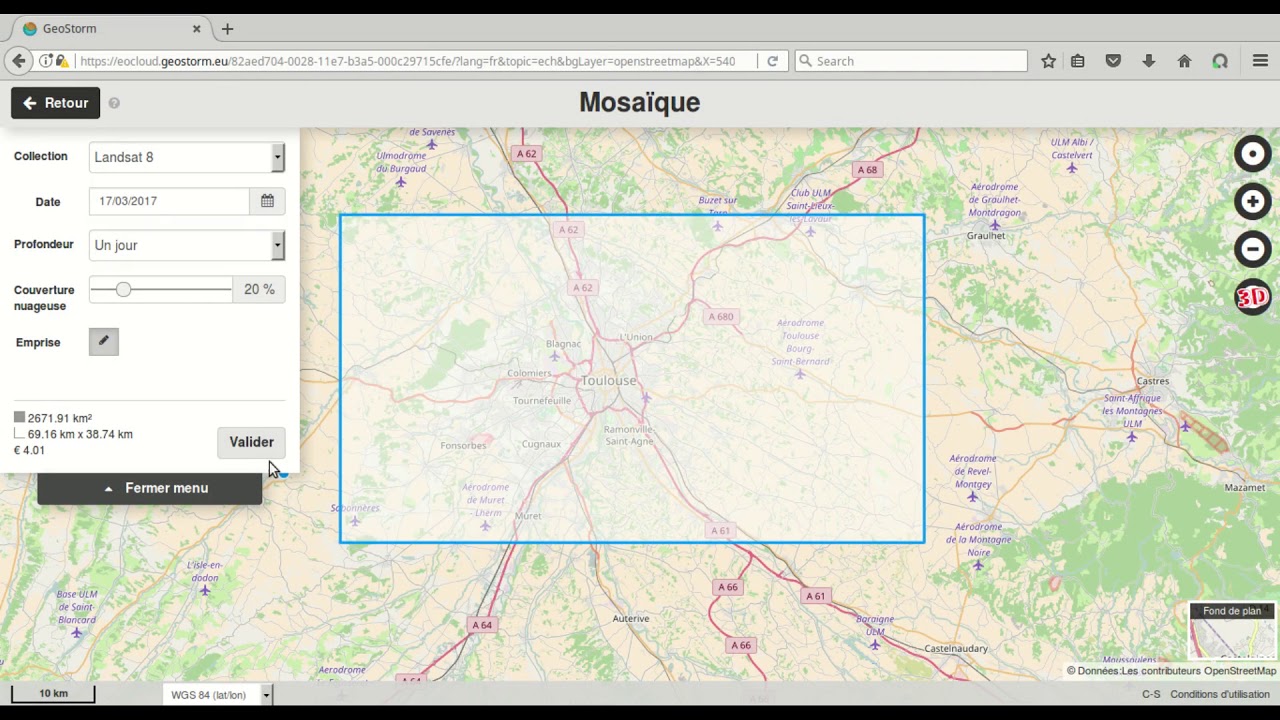Open the calendar date picker icon

tap(267, 201)
